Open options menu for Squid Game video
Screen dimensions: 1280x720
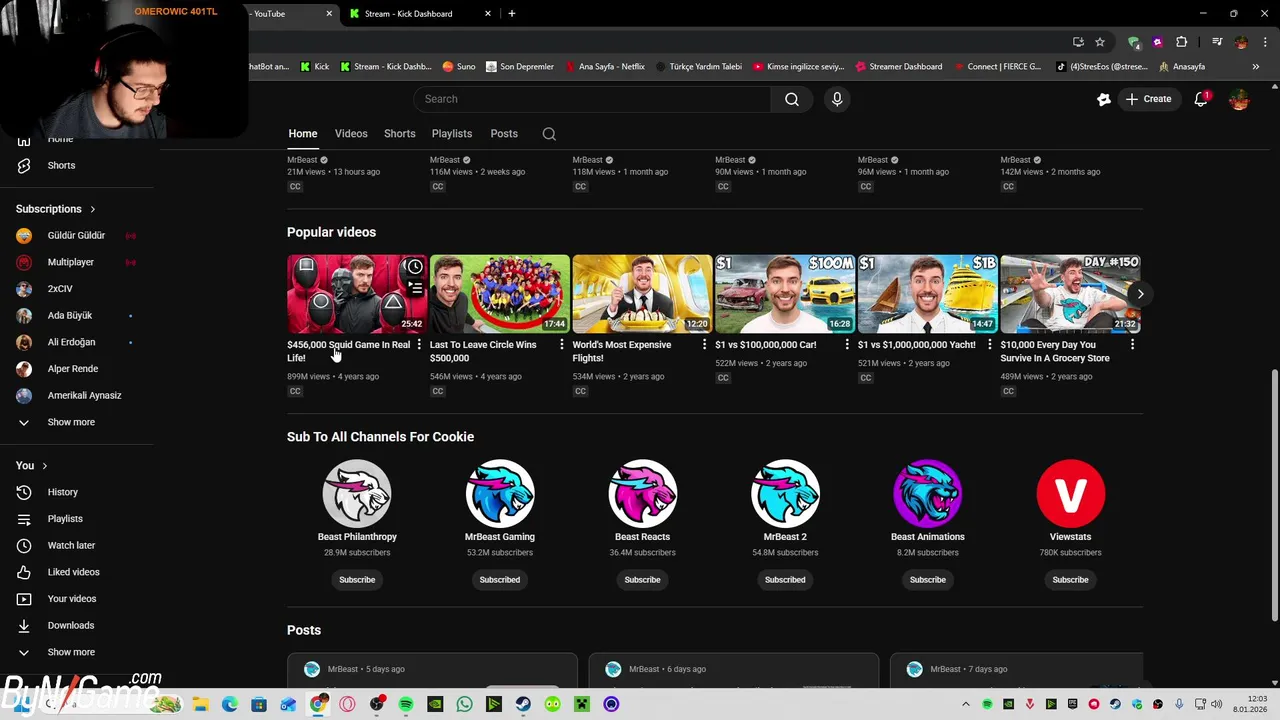(x=419, y=344)
